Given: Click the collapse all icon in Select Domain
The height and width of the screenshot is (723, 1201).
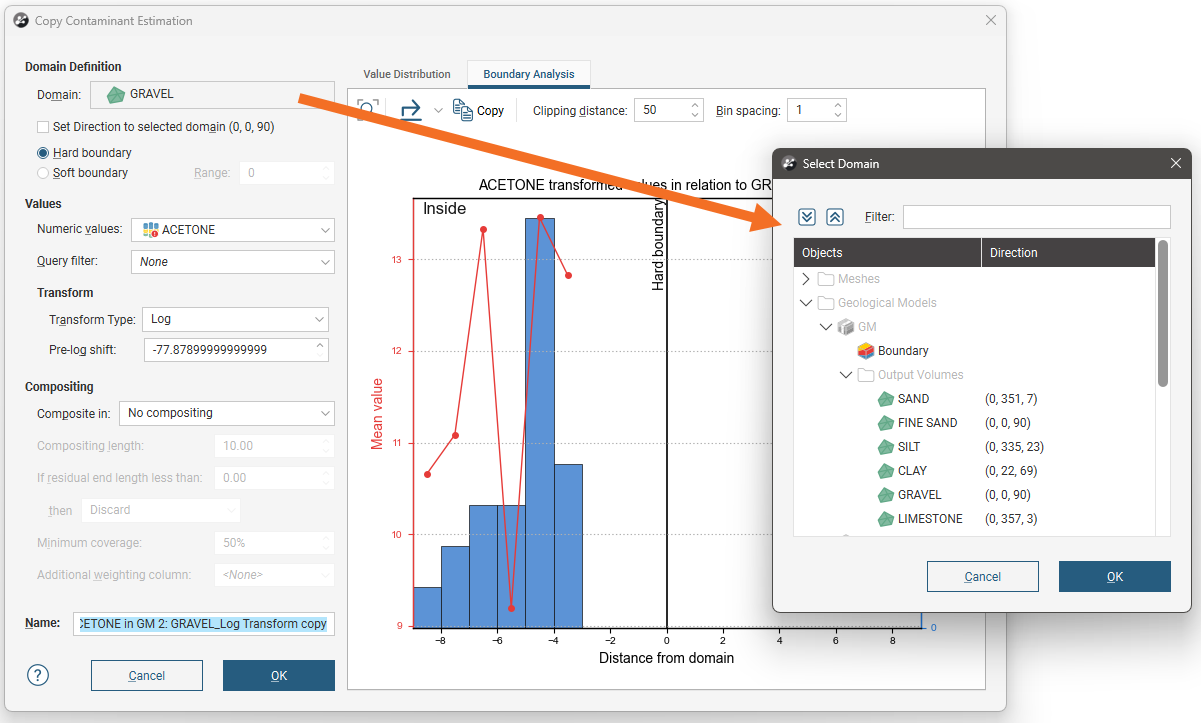Looking at the screenshot, I should point(835,217).
